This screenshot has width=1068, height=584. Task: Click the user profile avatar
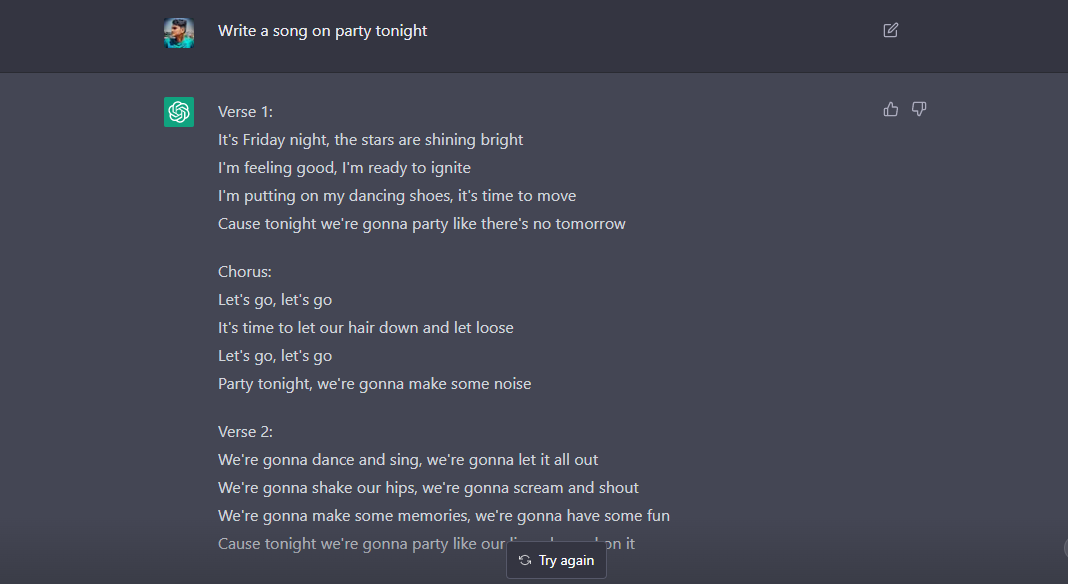click(179, 32)
